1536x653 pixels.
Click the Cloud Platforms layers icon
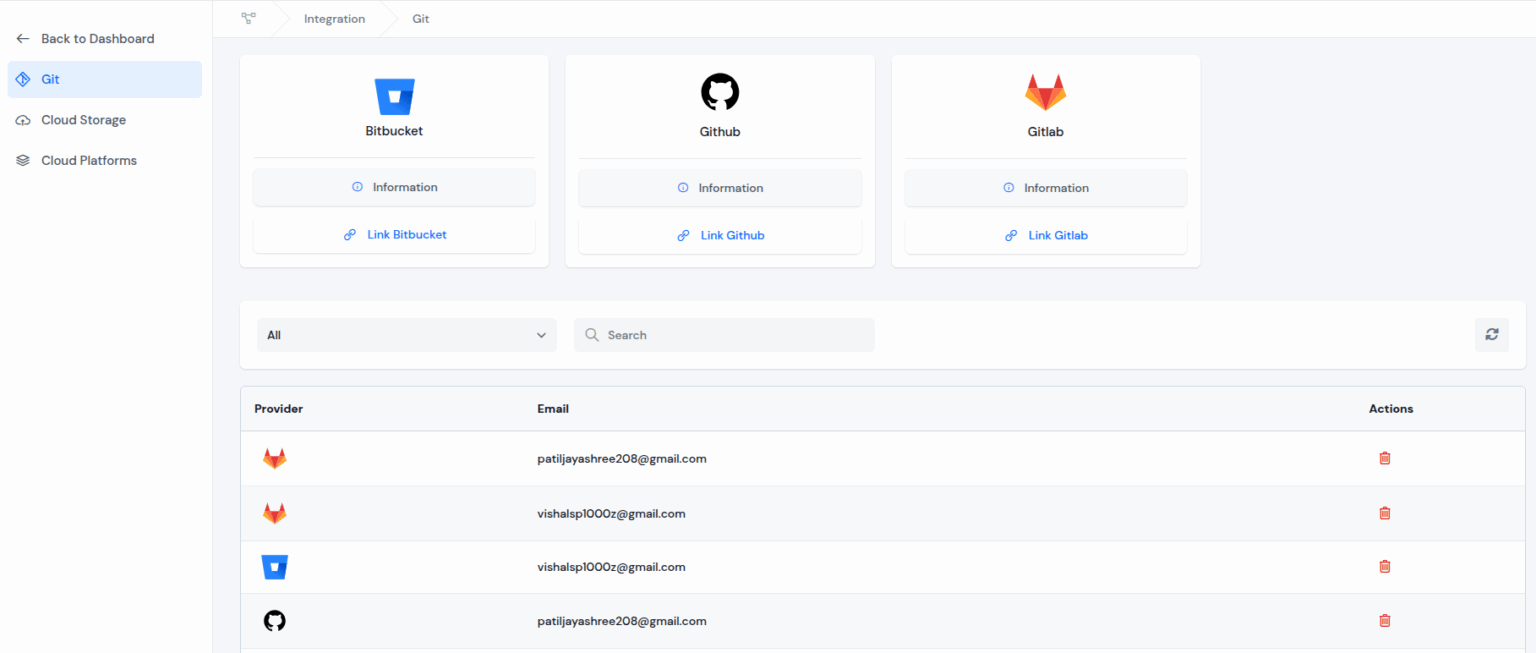coord(23,160)
